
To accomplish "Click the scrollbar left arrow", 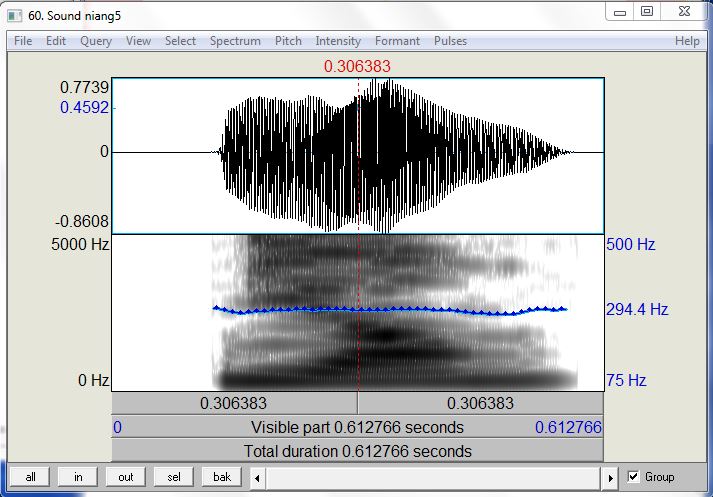I will pyautogui.click(x=257, y=478).
